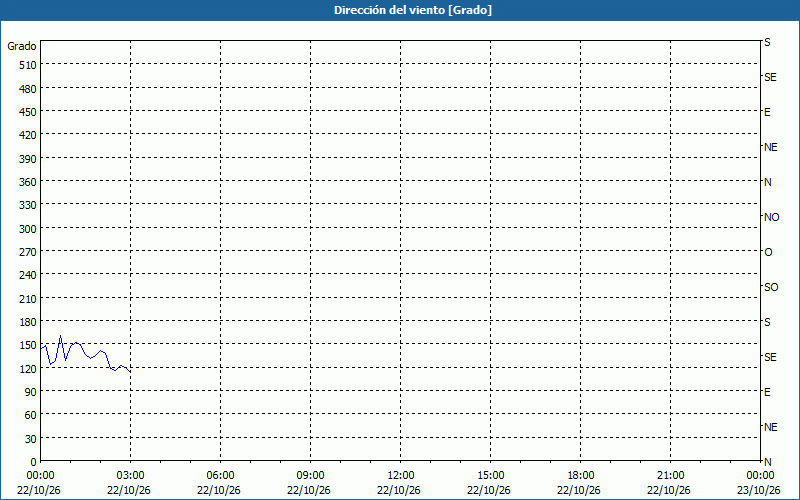Select the 240 value on the degree axis

[x=28, y=276]
